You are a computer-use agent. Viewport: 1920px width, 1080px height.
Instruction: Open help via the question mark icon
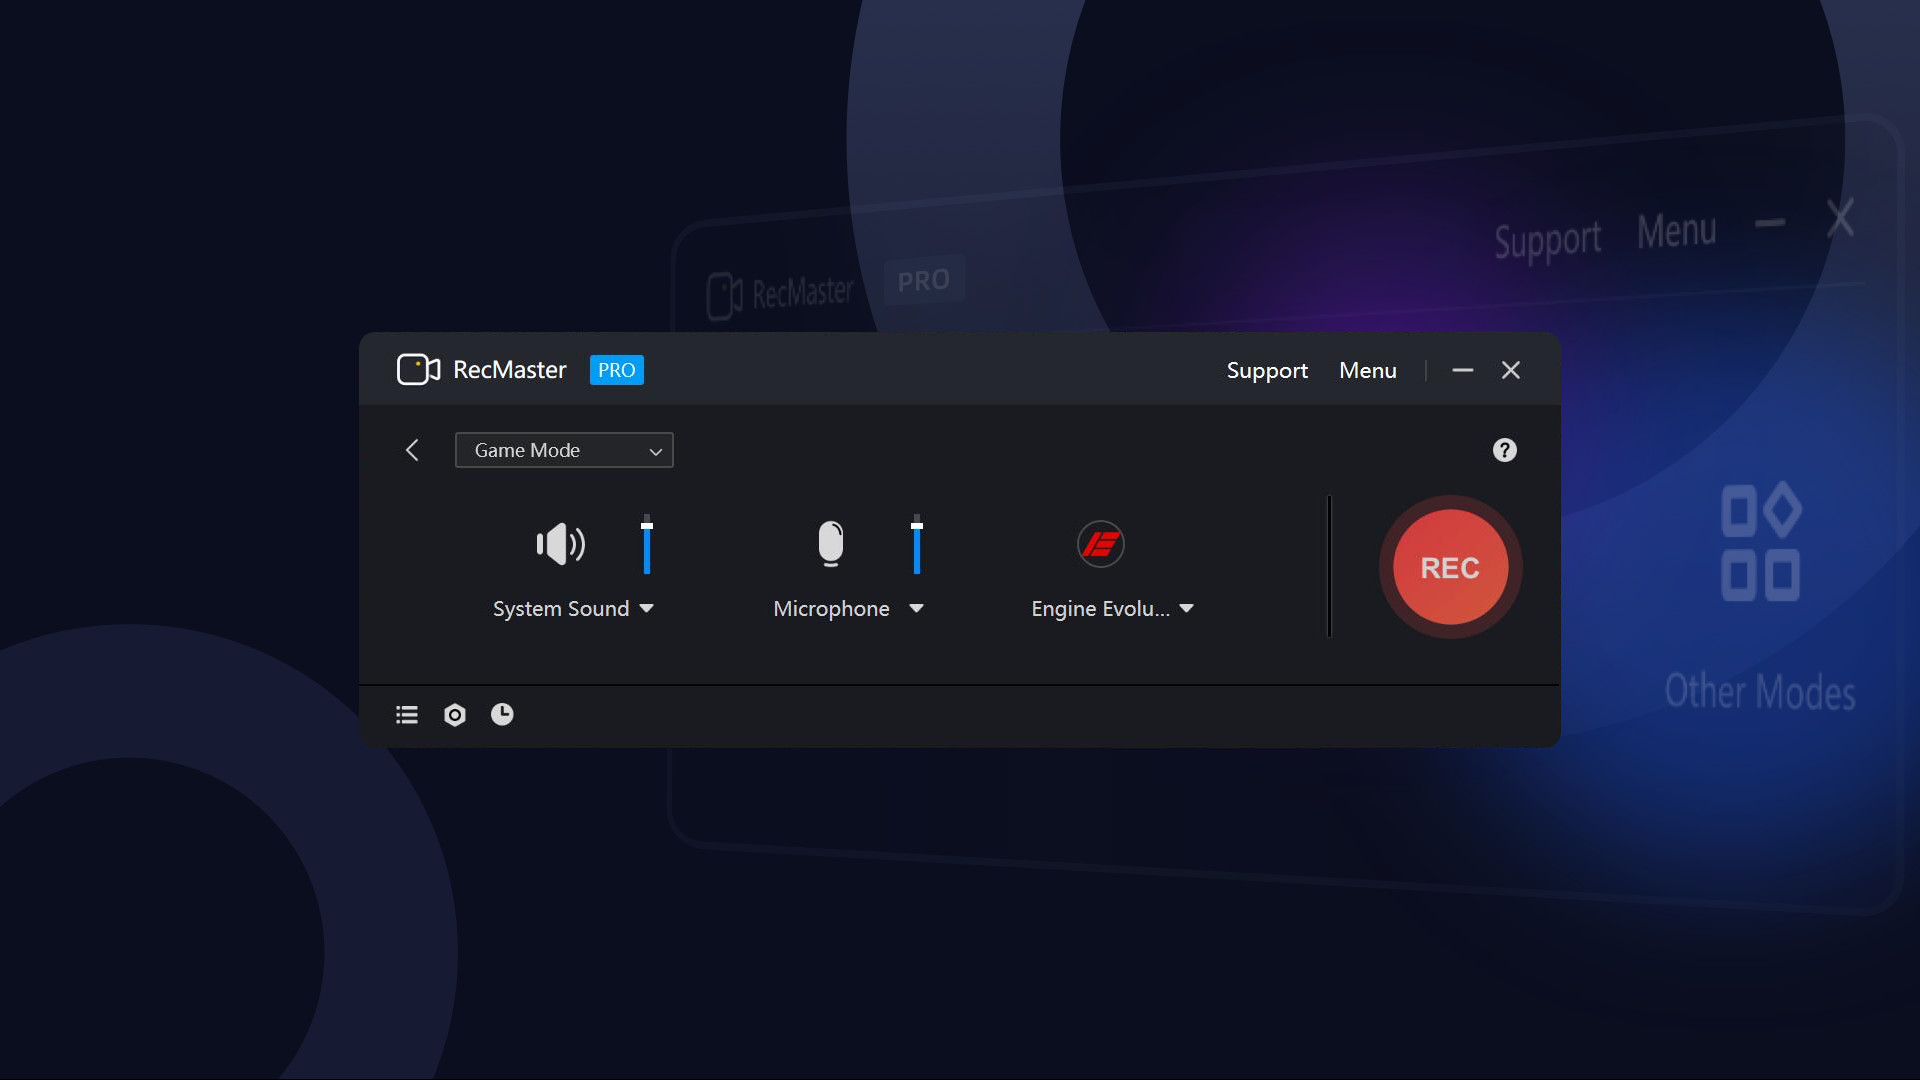pyautogui.click(x=1504, y=449)
